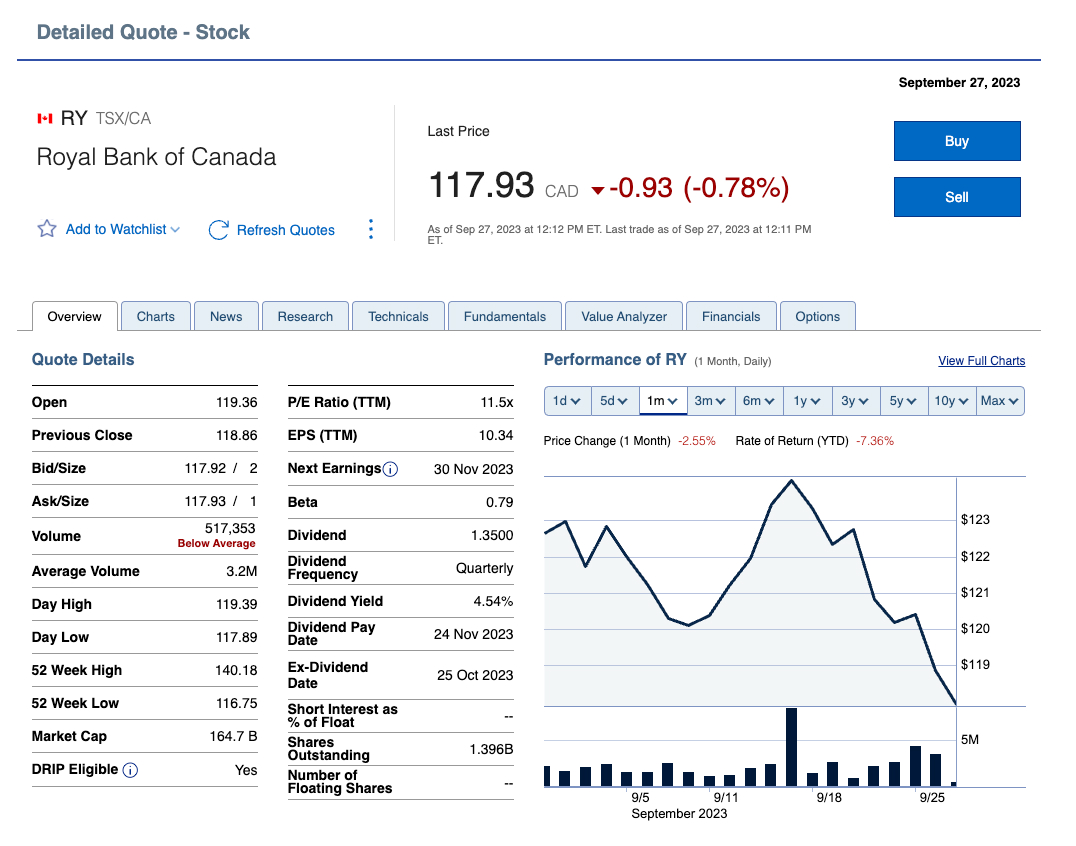Viewport: 1076px width, 846px height.
Task: Switch to the Charts tab
Action: click(156, 316)
